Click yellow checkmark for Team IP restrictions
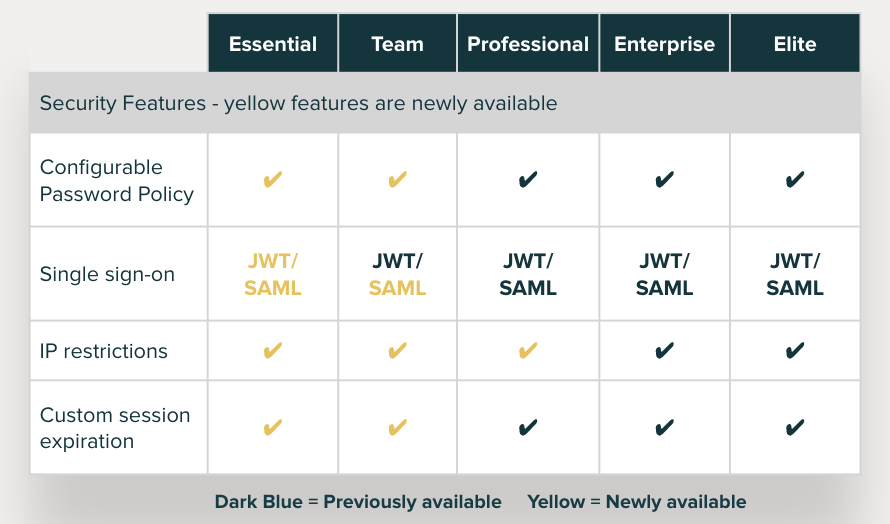Screen dimensions: 890x524 pyautogui.click(x=397, y=351)
